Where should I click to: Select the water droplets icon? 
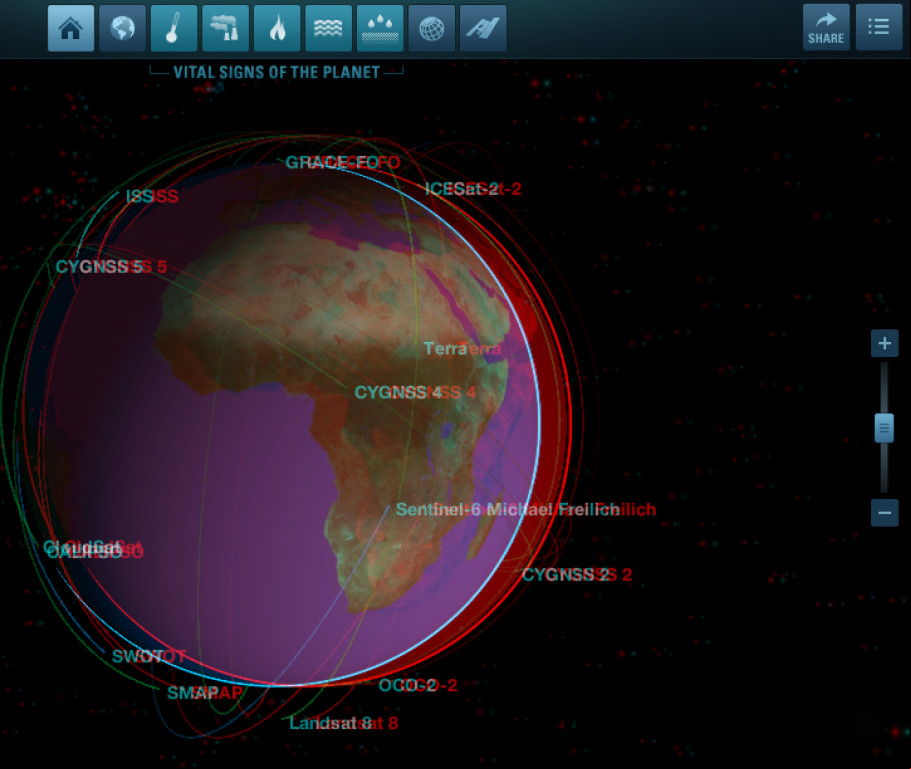(380, 28)
